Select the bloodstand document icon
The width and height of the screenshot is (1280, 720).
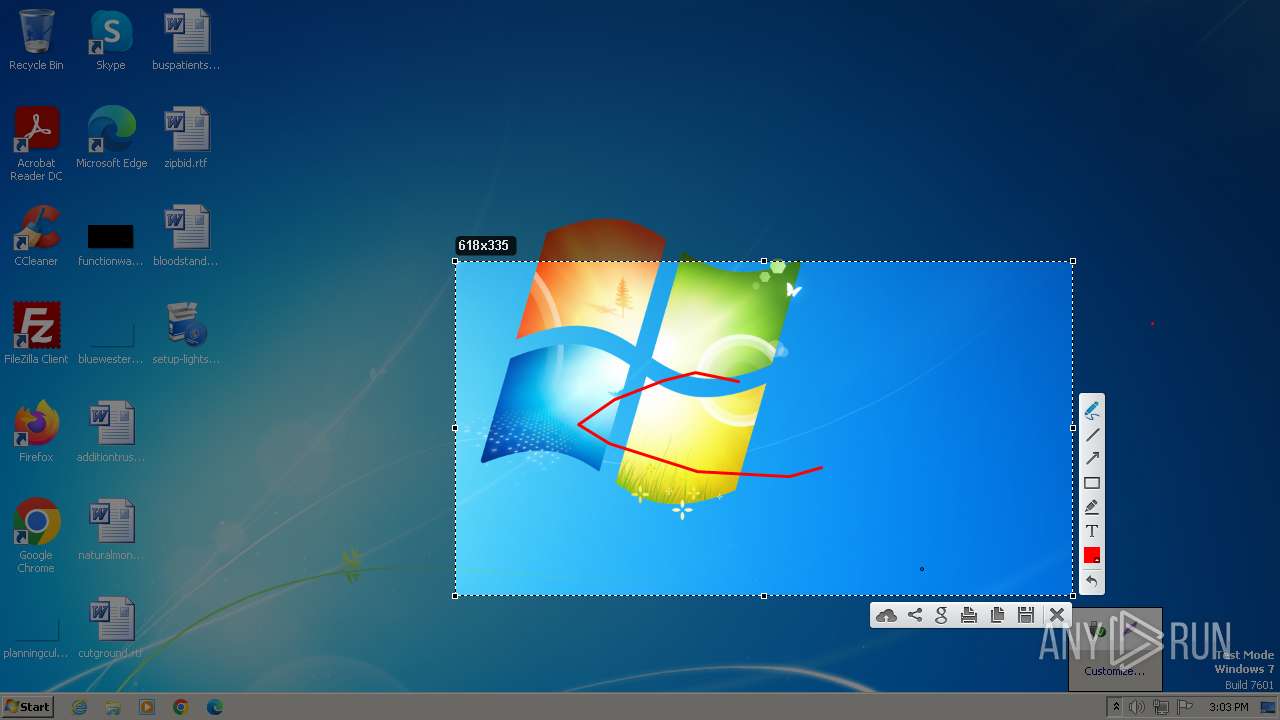(186, 236)
